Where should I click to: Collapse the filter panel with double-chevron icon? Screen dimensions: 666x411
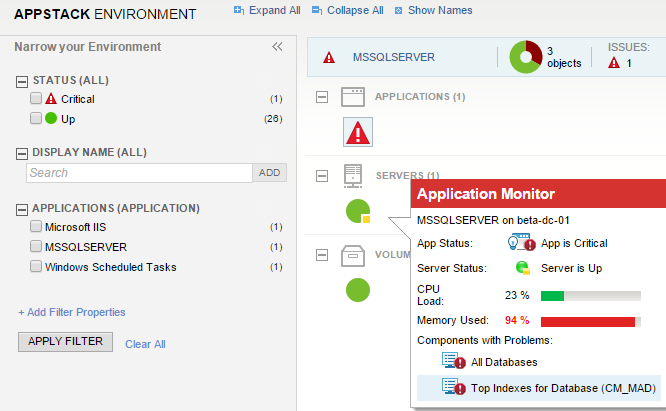pos(278,47)
